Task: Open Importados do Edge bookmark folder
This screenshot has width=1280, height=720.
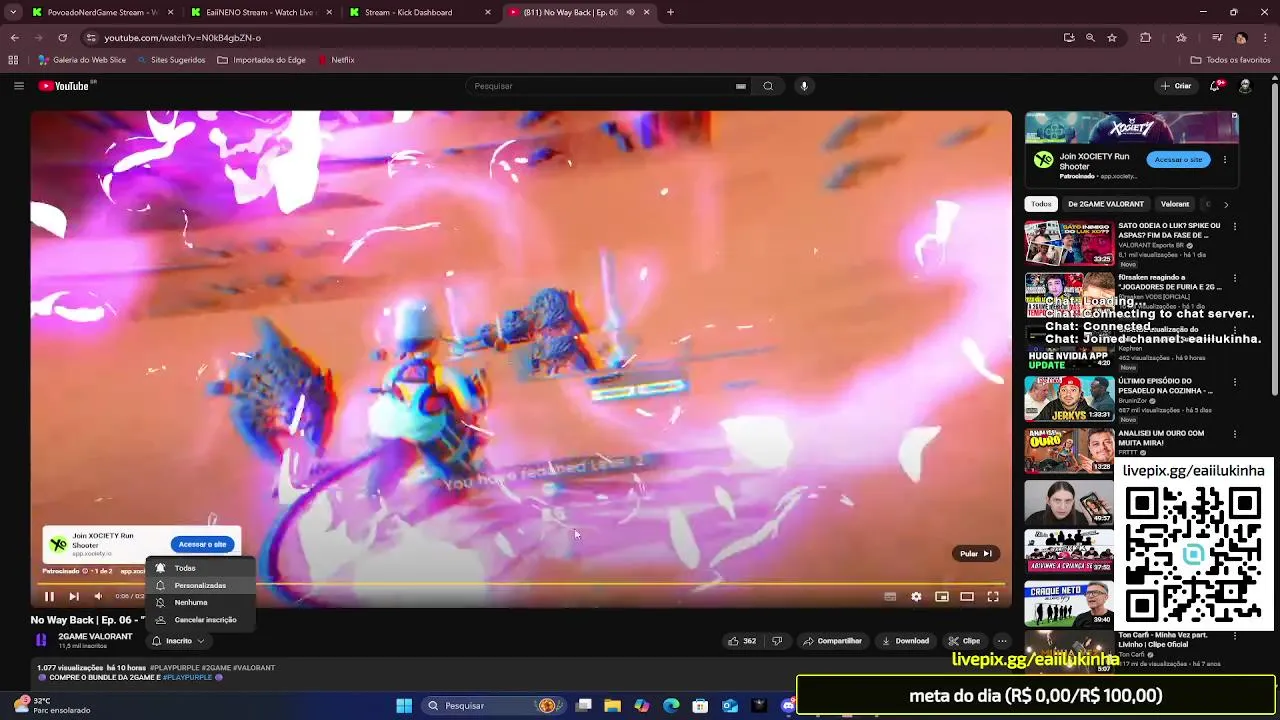Action: click(261, 60)
